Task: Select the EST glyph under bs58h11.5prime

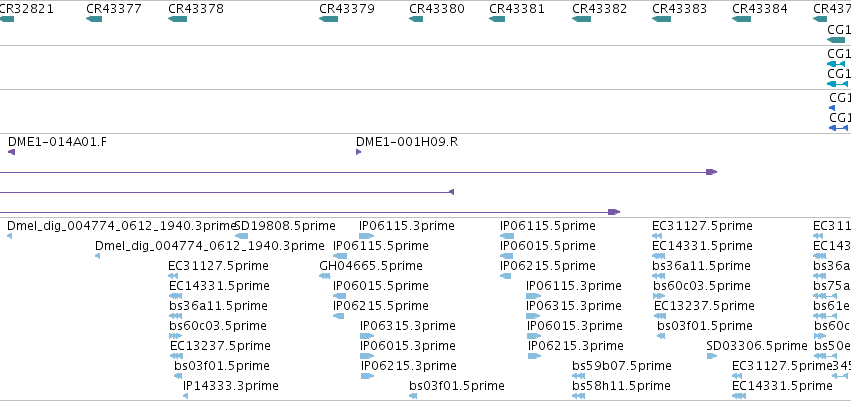Action: pos(579,396)
